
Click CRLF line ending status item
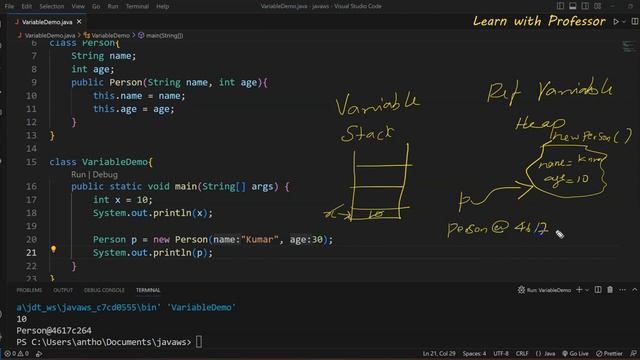(x=522, y=353)
